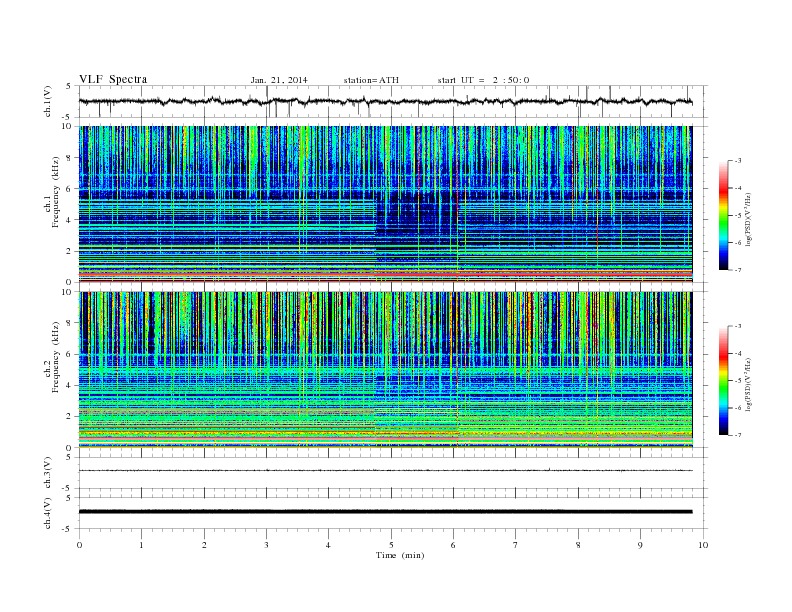Click the "4" kHz tick on ch.2 frequency axis
Viewport: 792px width, 612px height.
coord(69,385)
